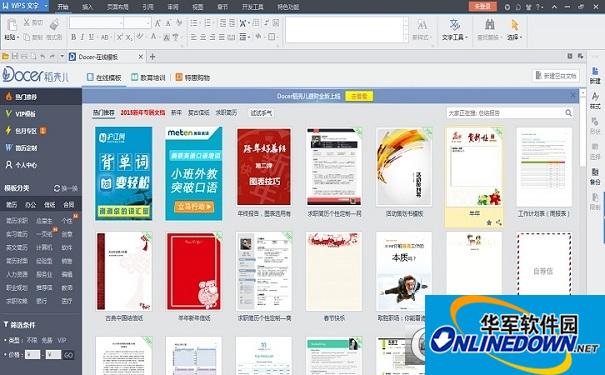Expand the 选择 dropdown arrow

pyautogui.click(x=521, y=37)
